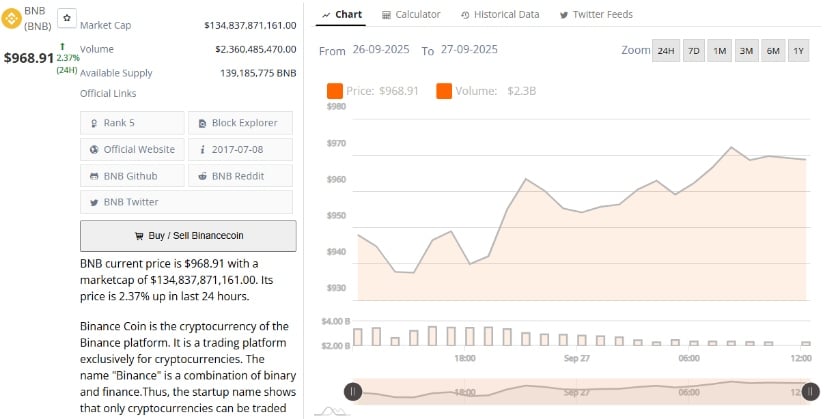Toggle the Price series orange legend box
The image size is (825, 419).
point(335,91)
